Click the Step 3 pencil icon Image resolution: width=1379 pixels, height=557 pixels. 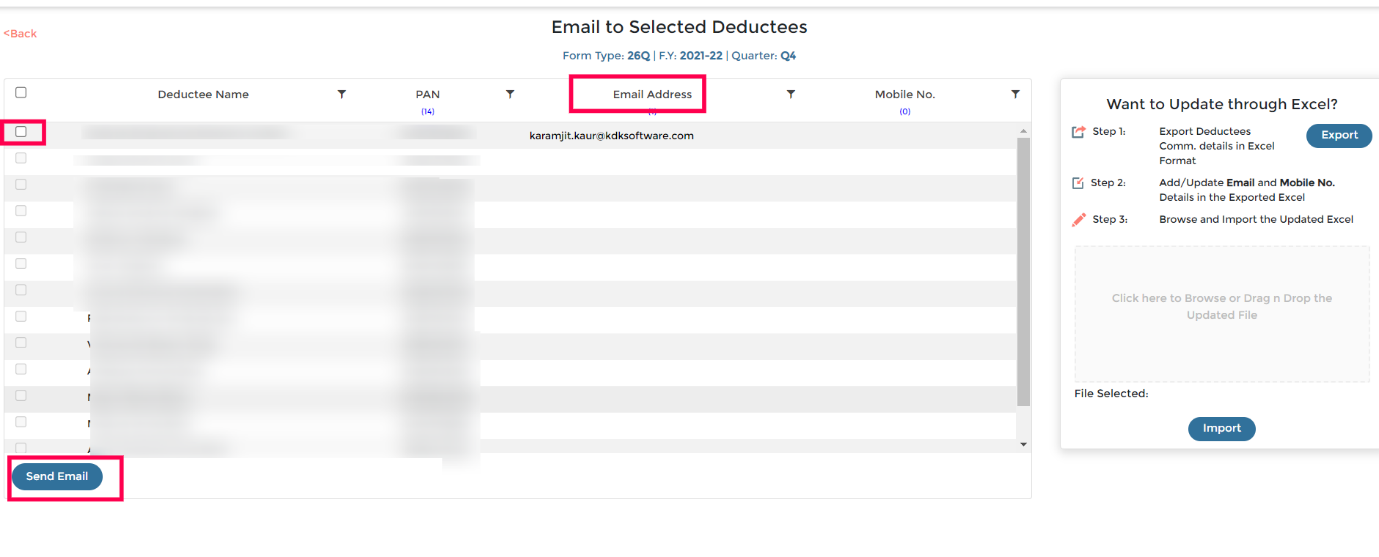(1078, 219)
